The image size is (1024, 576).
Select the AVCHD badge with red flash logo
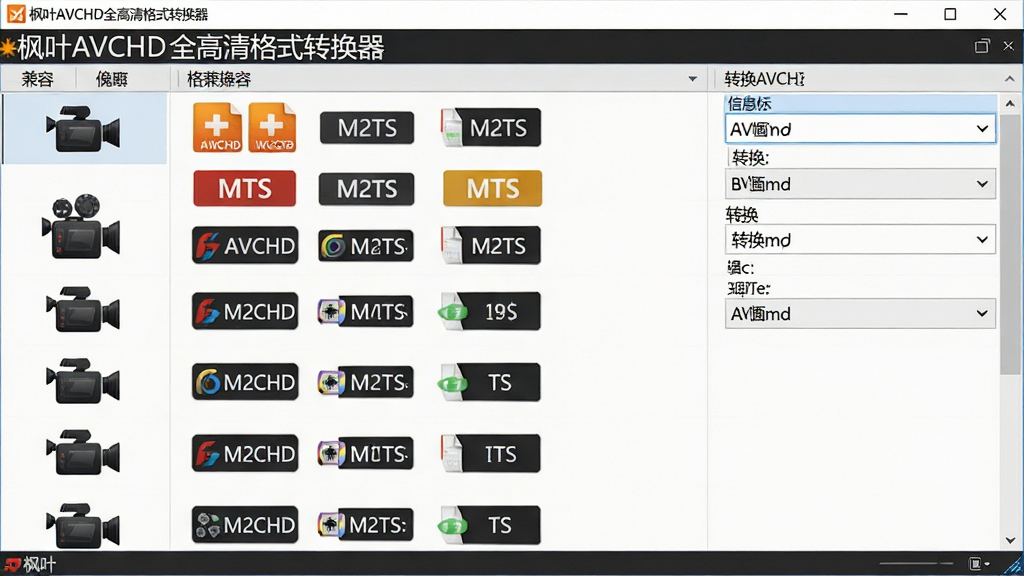[x=245, y=246]
